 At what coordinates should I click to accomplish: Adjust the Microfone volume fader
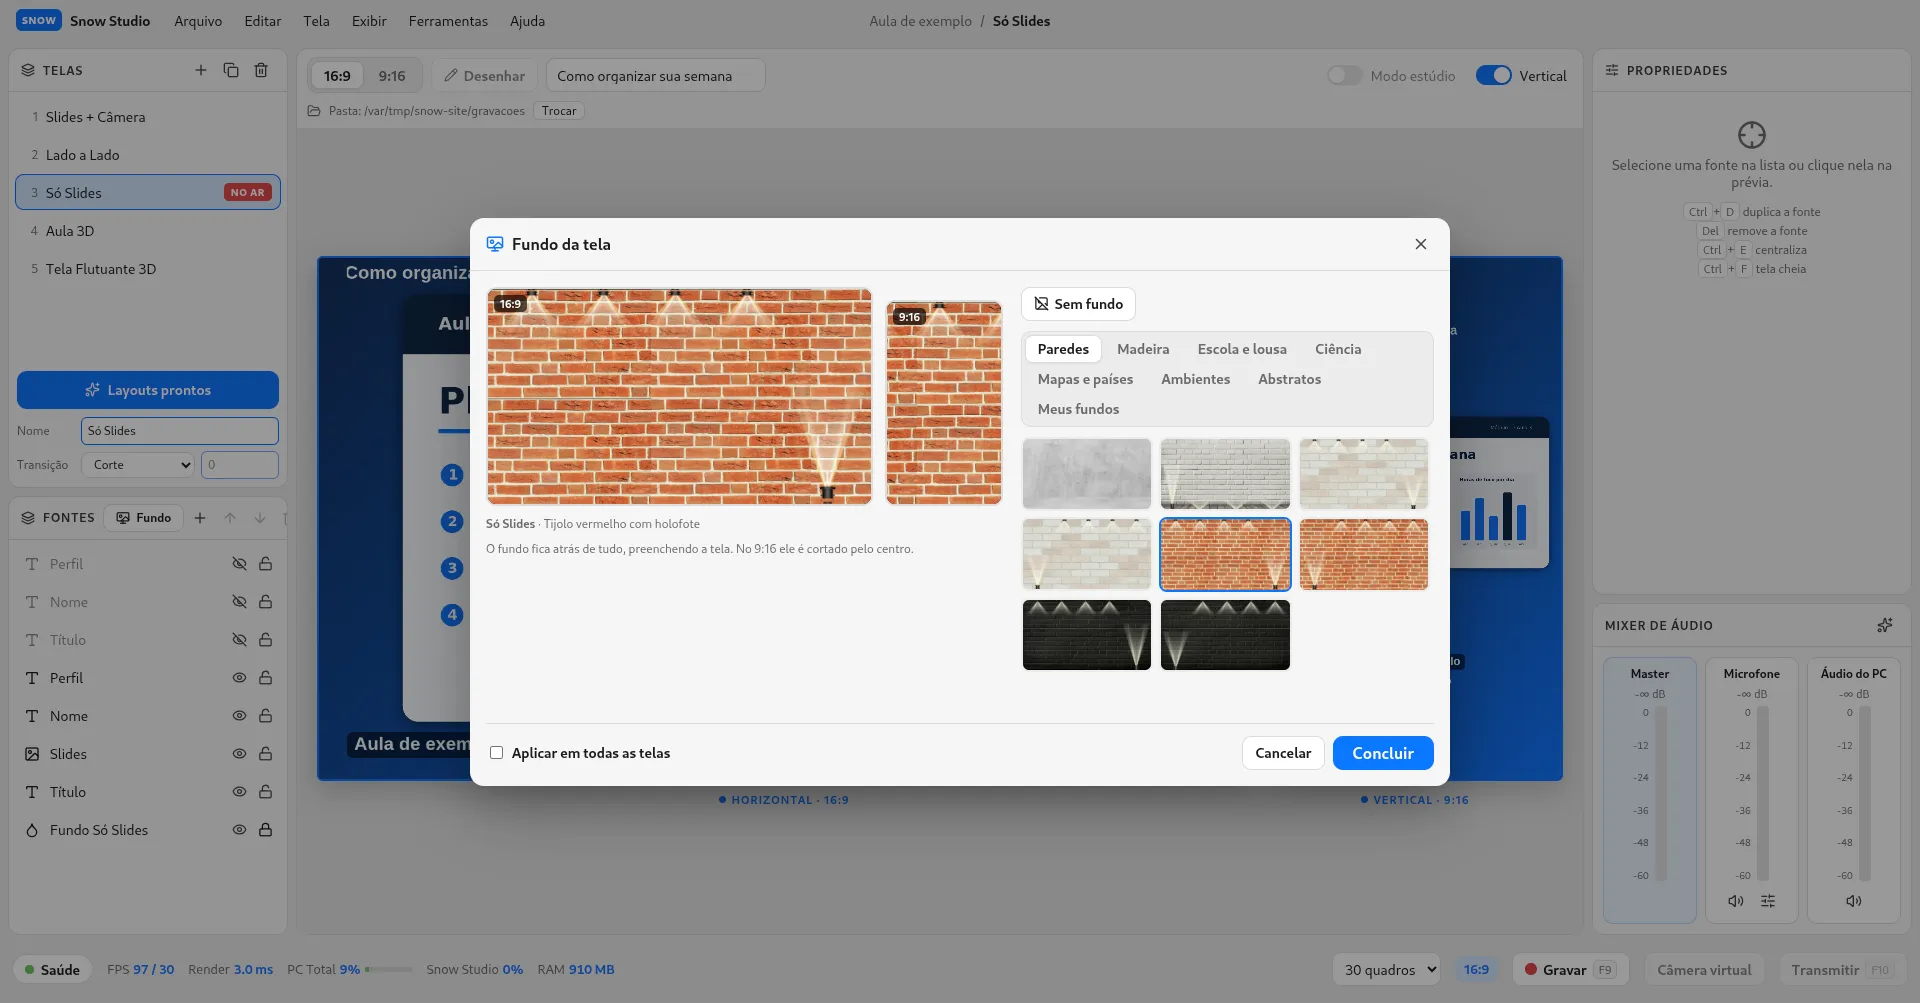(1763, 794)
